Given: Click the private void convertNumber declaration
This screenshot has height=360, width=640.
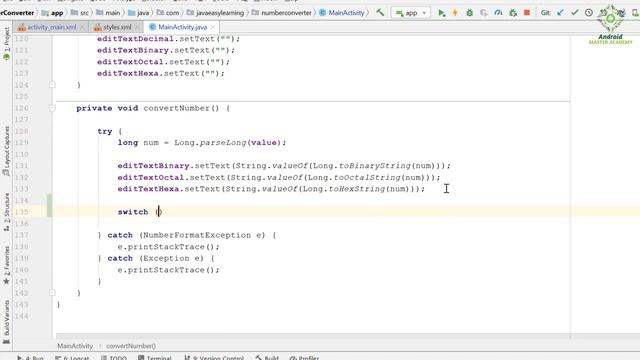Looking at the screenshot, I should pyautogui.click(x=153, y=108).
